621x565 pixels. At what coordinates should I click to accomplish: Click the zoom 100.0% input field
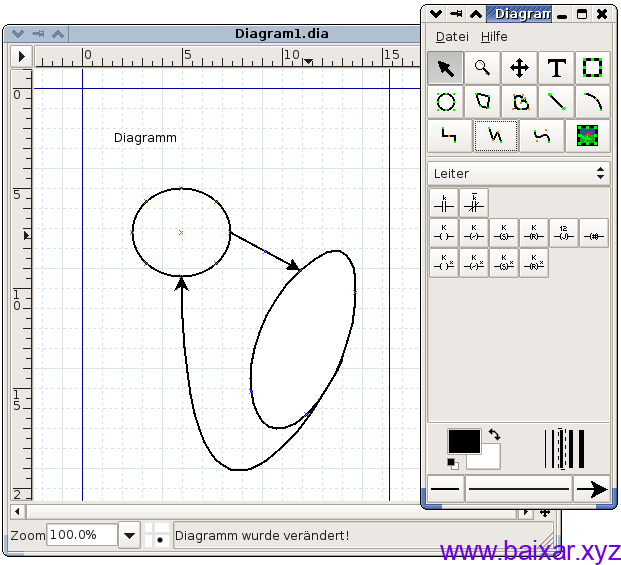[x=81, y=535]
